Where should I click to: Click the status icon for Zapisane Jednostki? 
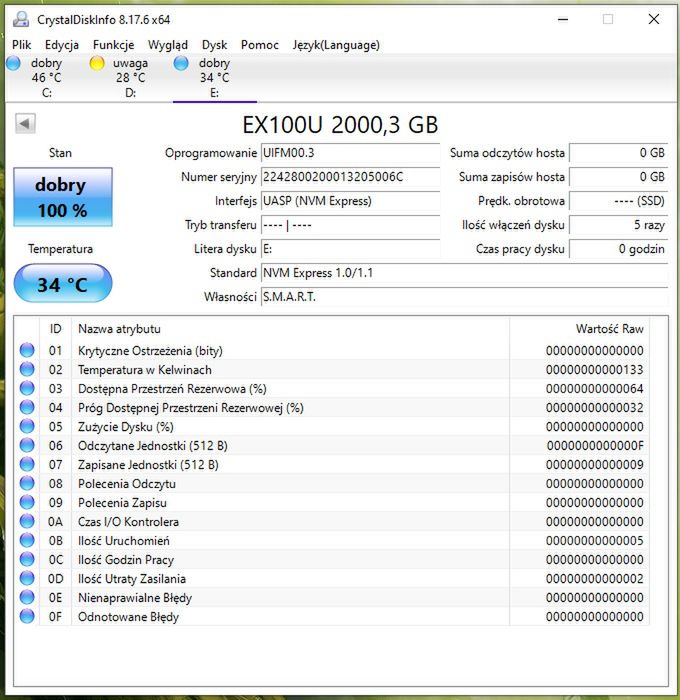tap(27, 464)
